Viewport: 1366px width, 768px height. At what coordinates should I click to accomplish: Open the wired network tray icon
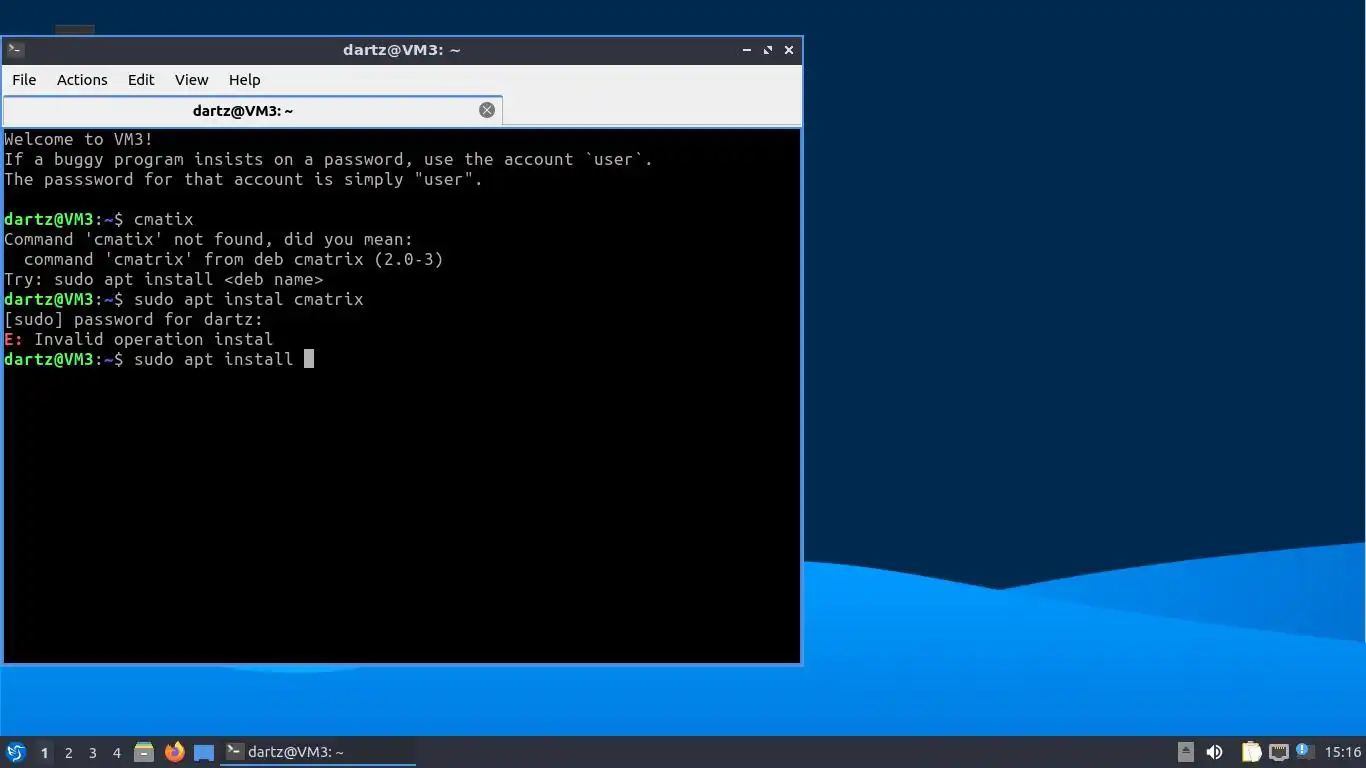(1278, 752)
